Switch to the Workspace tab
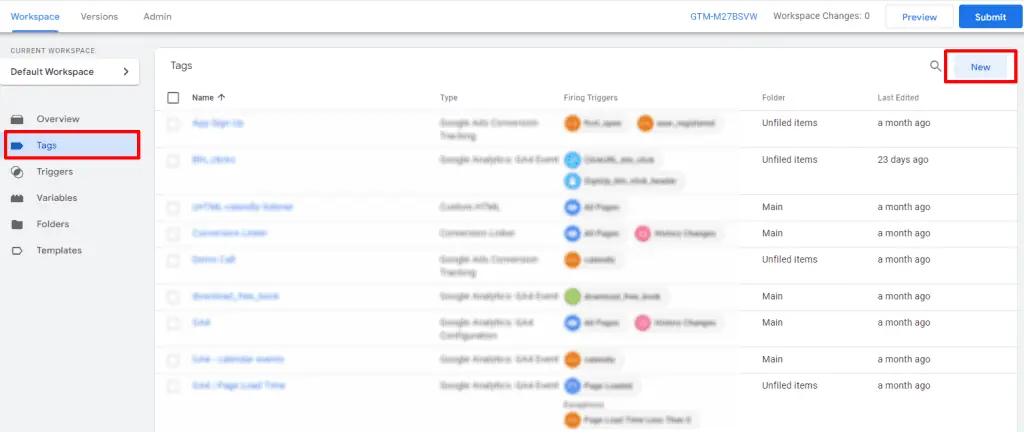 (35, 16)
